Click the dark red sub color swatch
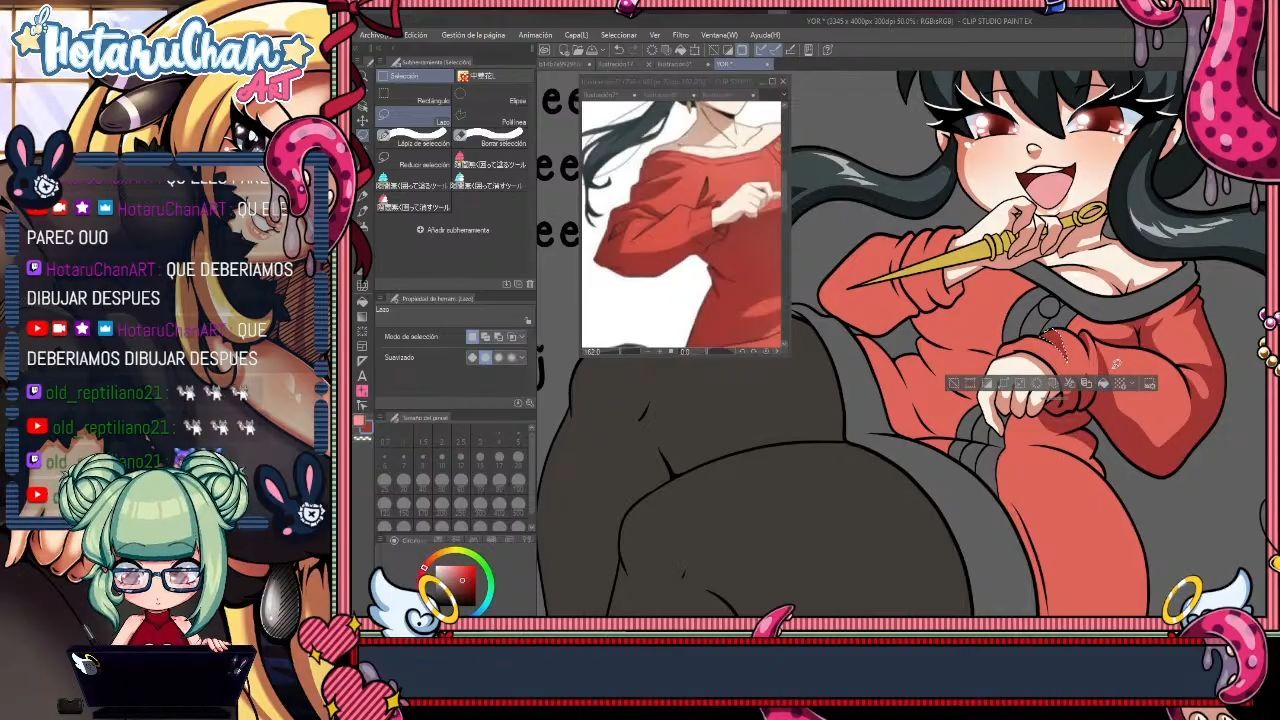Screen dimensions: 1280x720 click(x=366, y=428)
